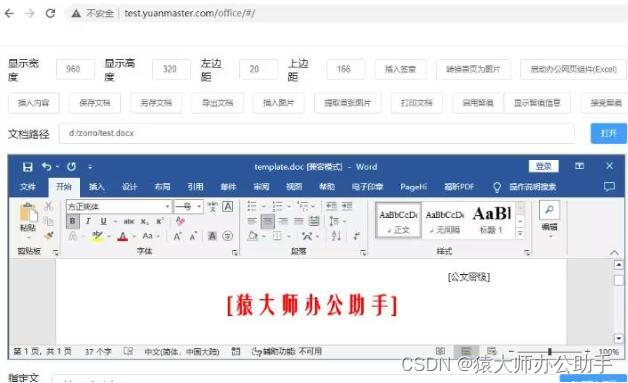The width and height of the screenshot is (628, 383).
Task: Click the Character Border (A) icon
Action: [x=227, y=206]
